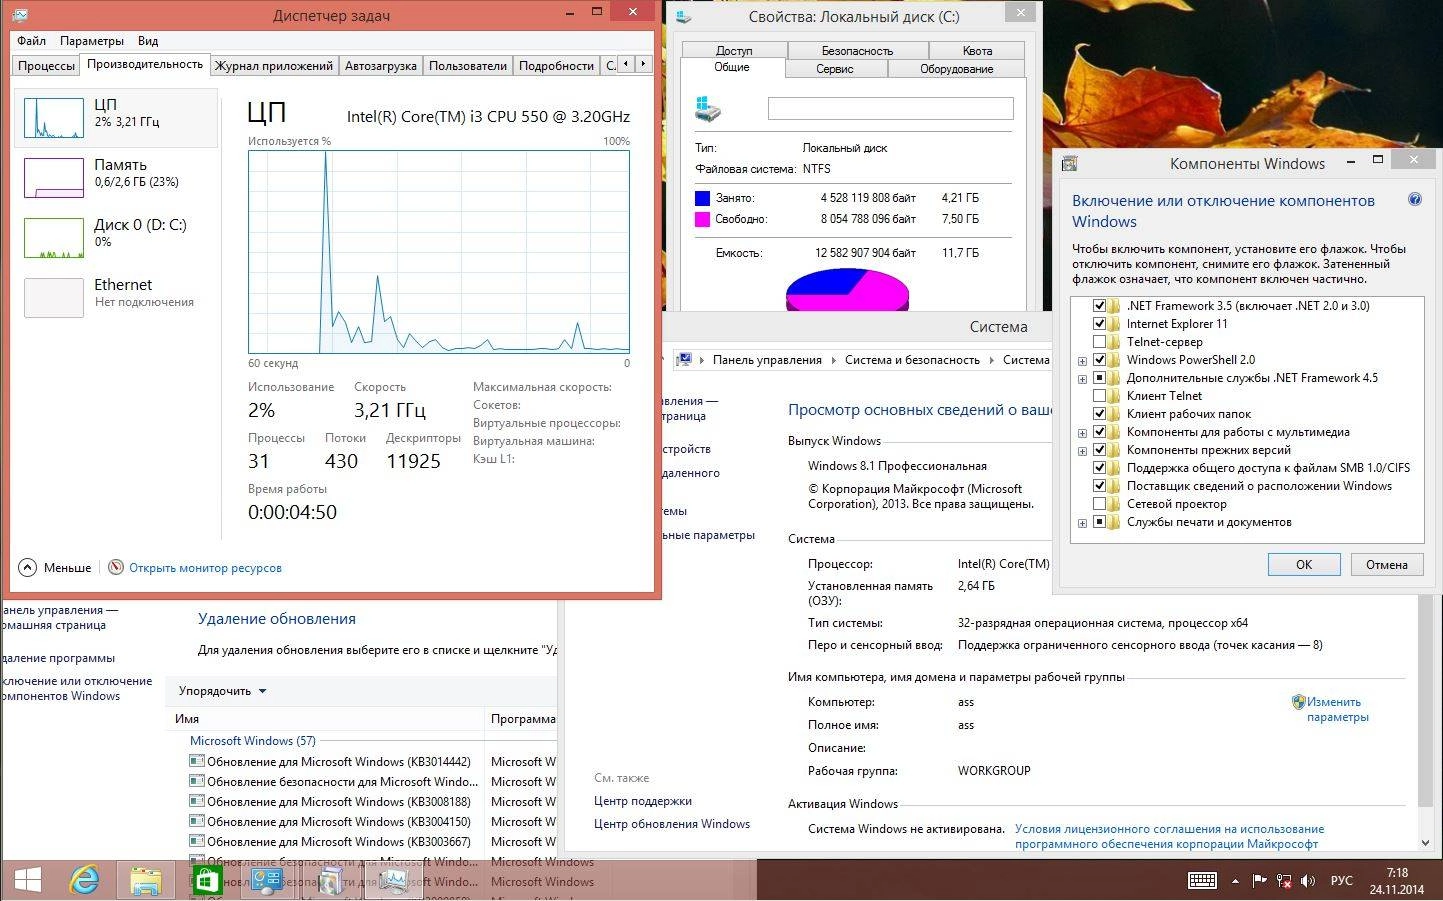This screenshot has height=901, width=1443.
Task: Click the network status tray icon
Action: [x=1283, y=880]
